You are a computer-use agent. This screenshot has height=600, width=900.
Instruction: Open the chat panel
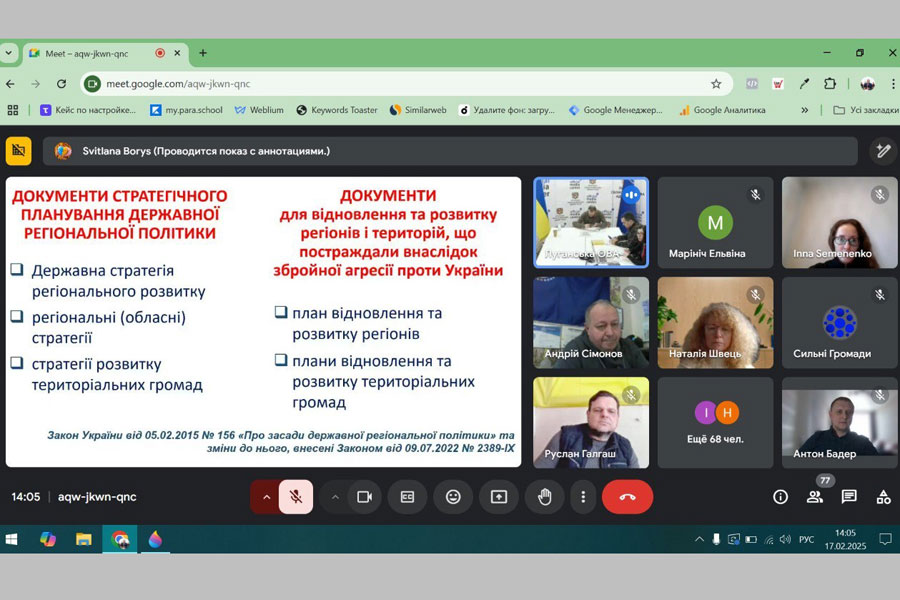[x=849, y=497]
